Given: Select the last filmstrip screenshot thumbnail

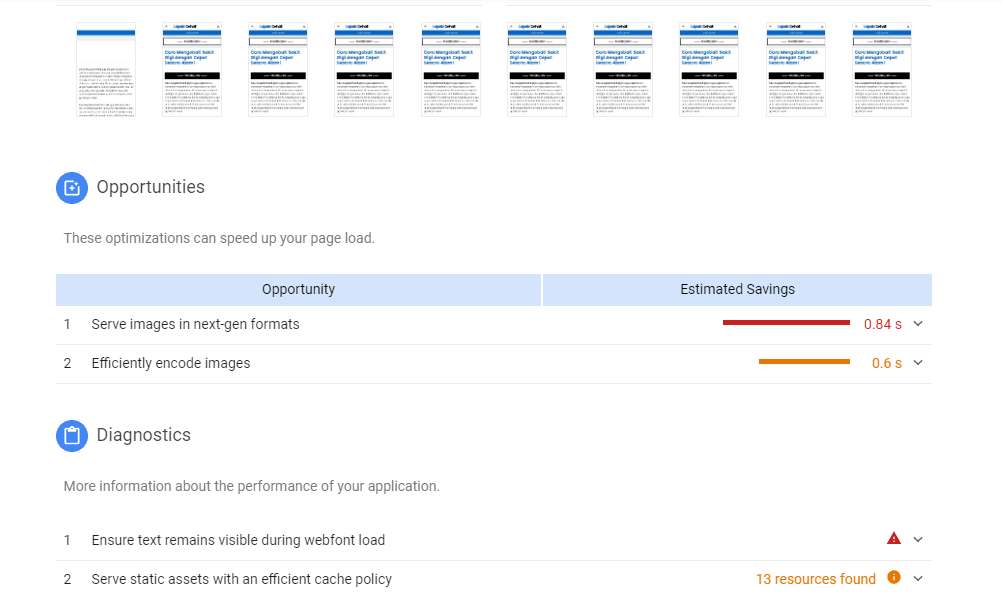Looking at the screenshot, I should point(881,70).
